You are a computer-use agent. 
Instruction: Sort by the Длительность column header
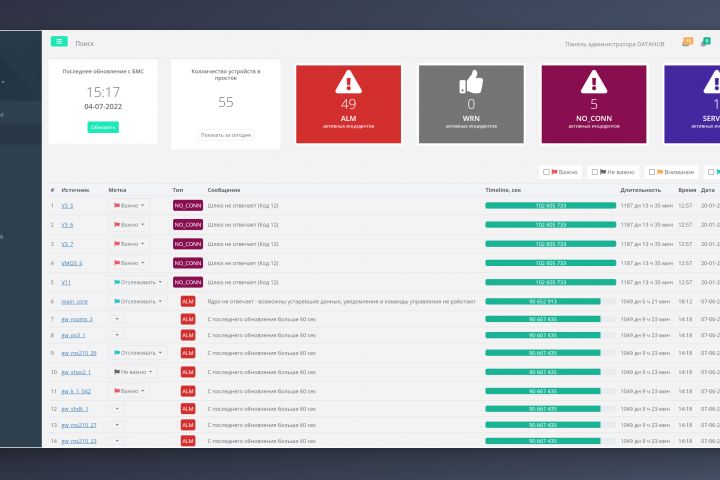click(x=641, y=190)
